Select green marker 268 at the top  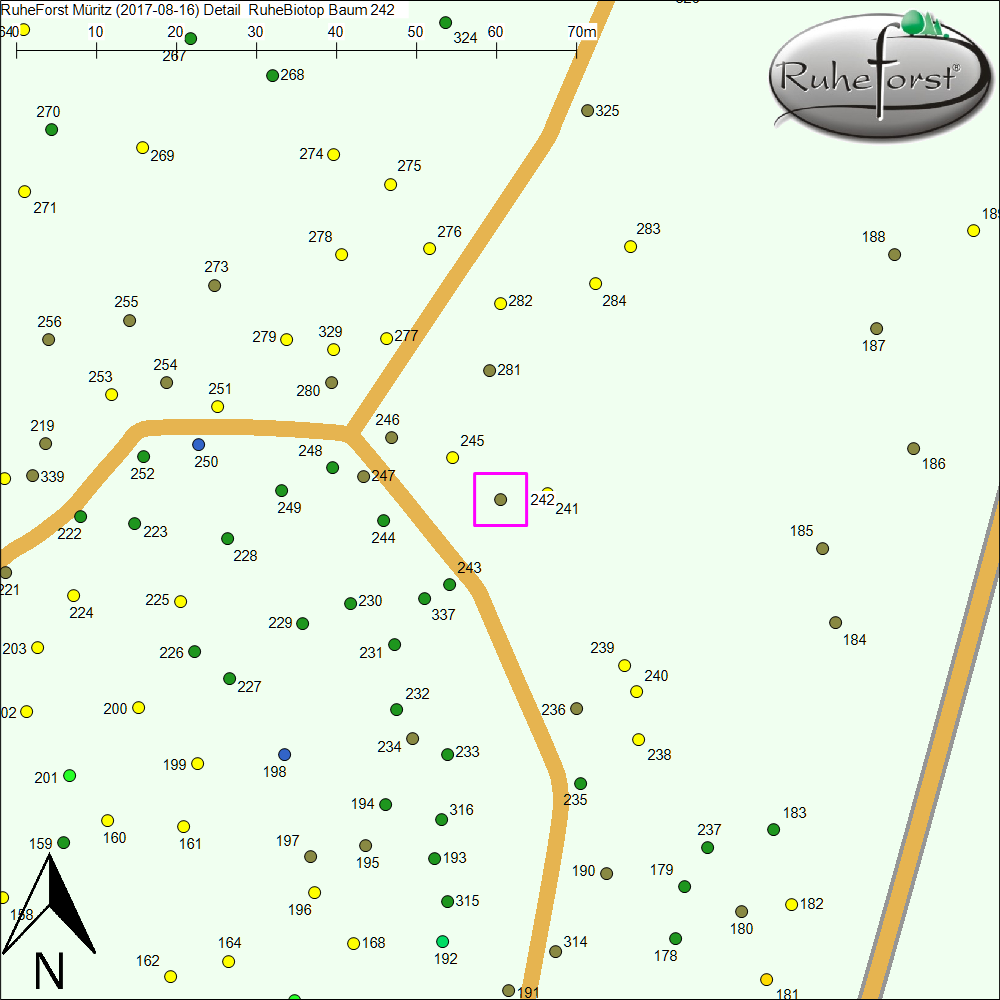tap(272, 75)
